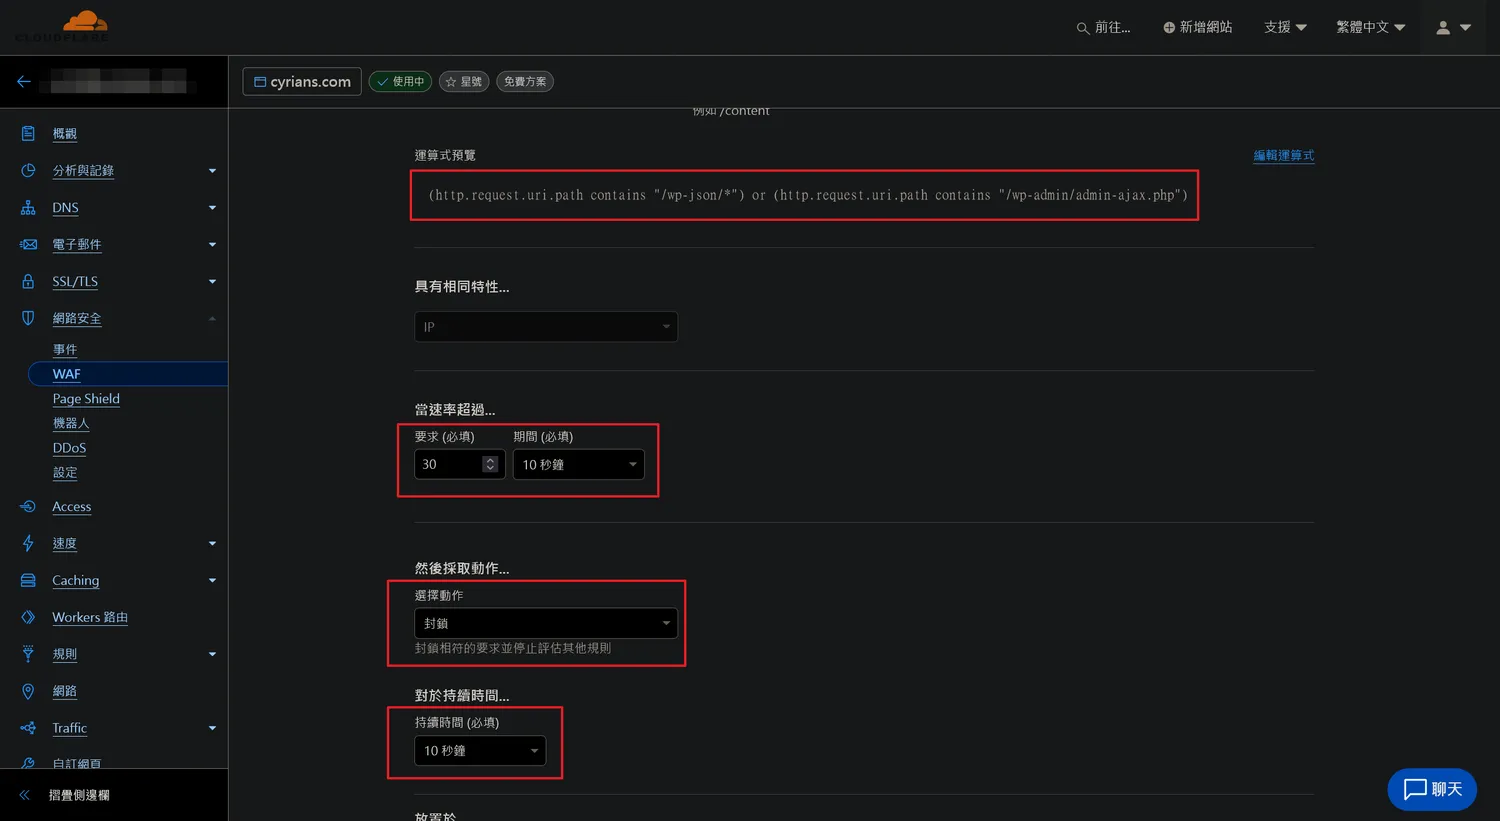Screen dimensions: 1500x821
Task: Collapse the sidebar with 摺疊側邊欄
Action: pos(78,795)
